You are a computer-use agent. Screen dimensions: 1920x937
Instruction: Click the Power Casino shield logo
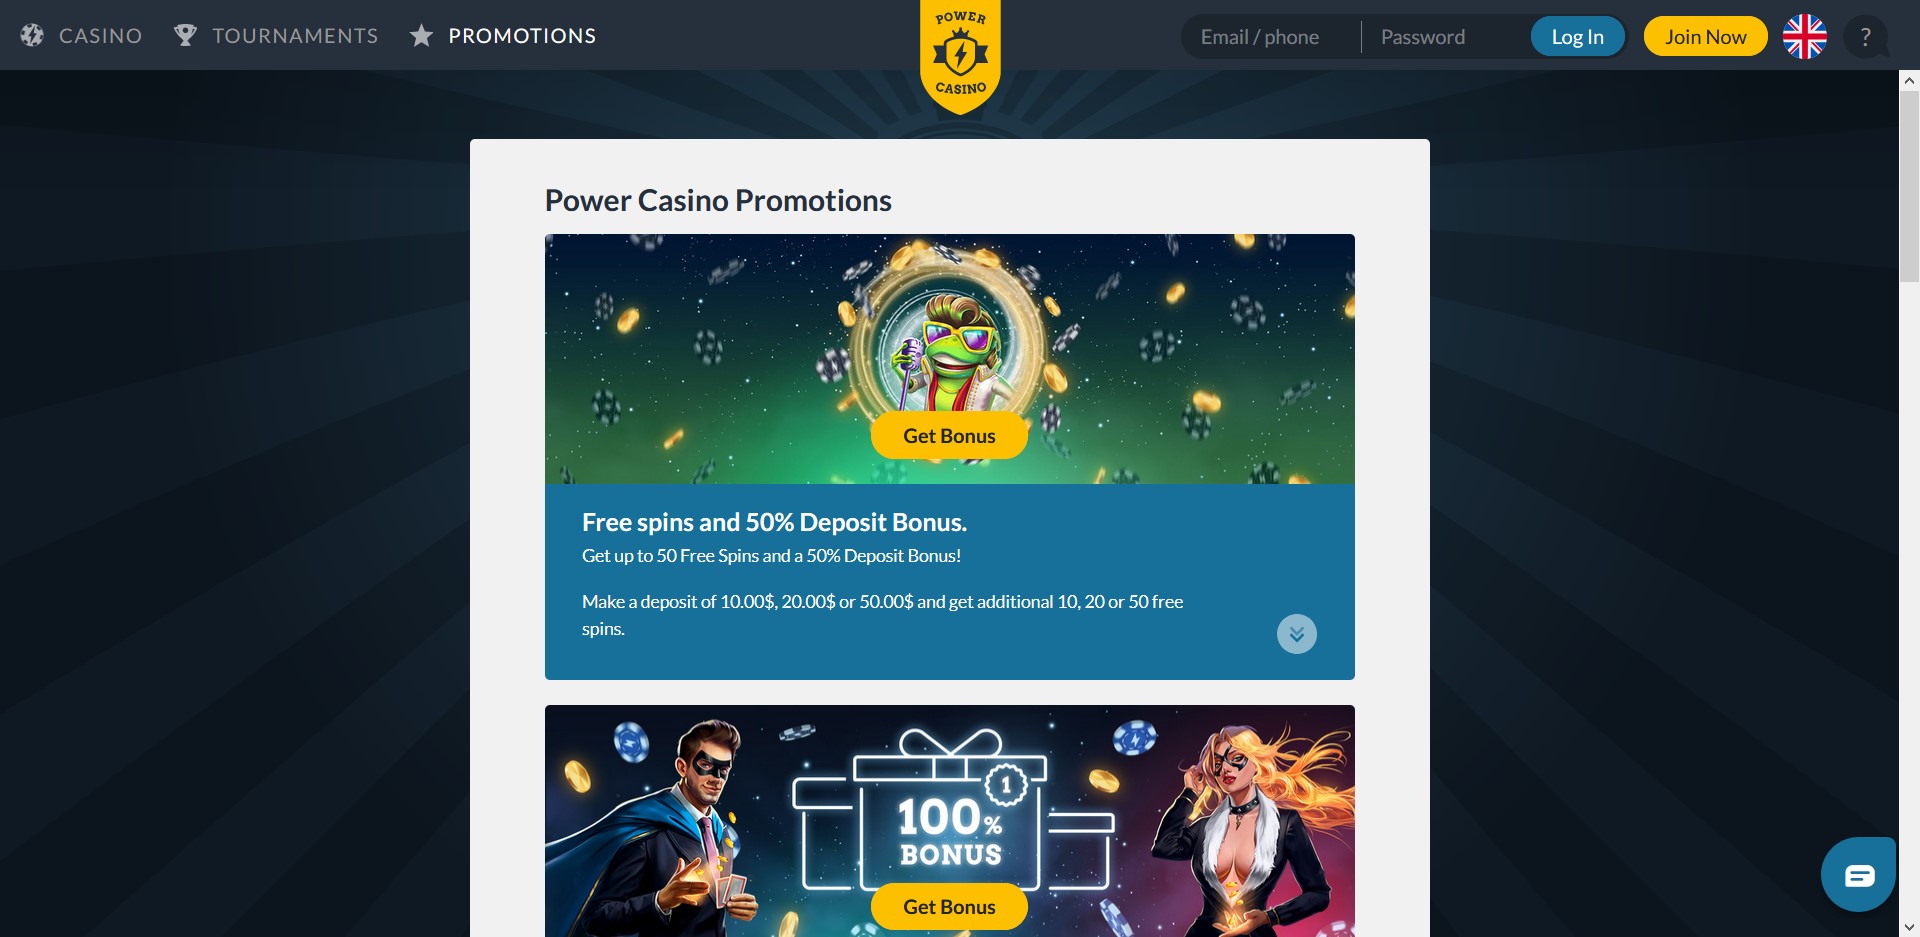tap(960, 56)
